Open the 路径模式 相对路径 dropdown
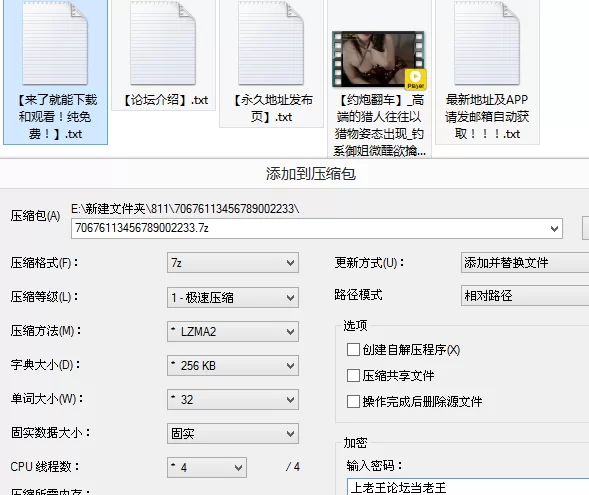The width and height of the screenshot is (589, 495). click(x=525, y=296)
